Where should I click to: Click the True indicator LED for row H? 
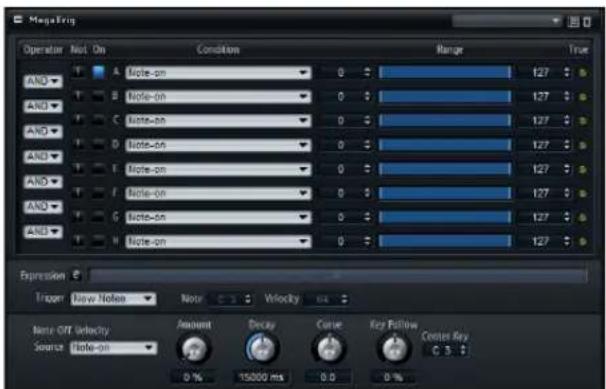pyautogui.click(x=583, y=242)
